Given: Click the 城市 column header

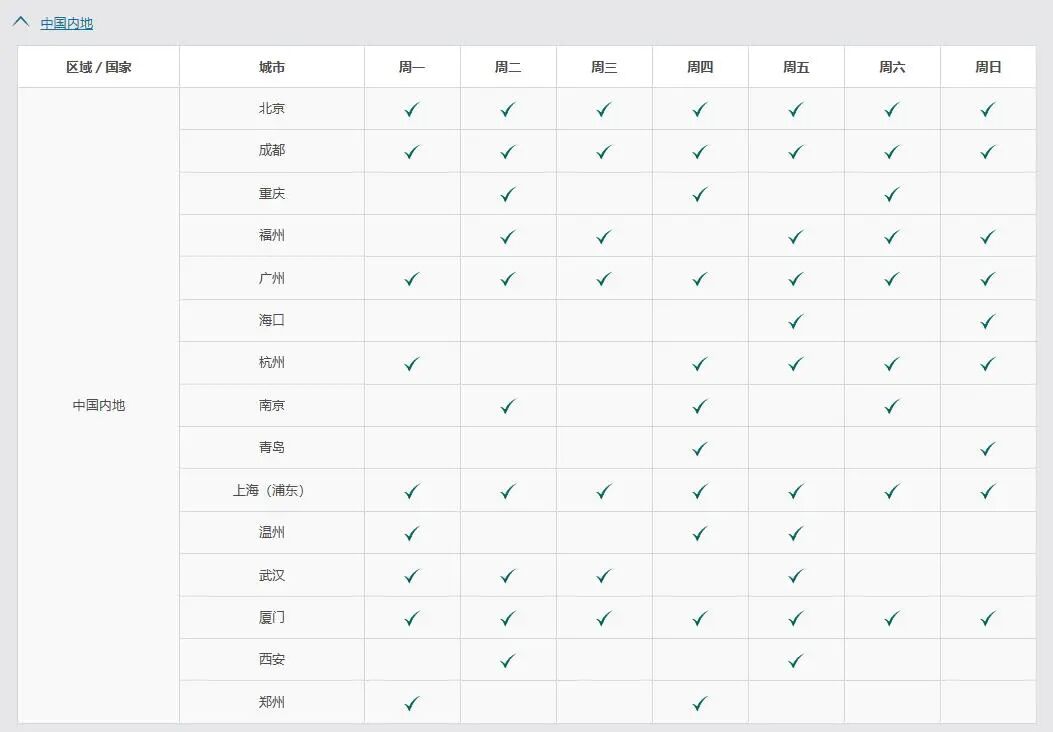Looking at the screenshot, I should click(x=272, y=67).
